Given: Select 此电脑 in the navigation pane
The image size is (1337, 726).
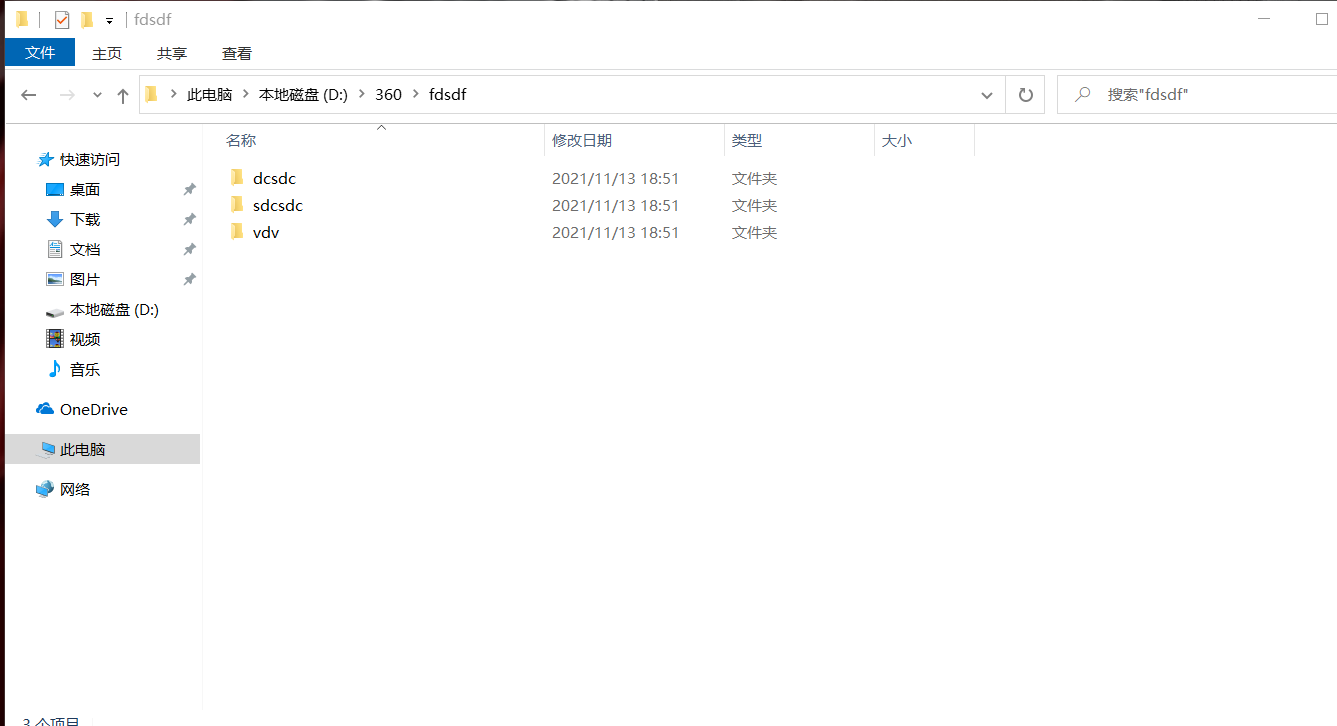Looking at the screenshot, I should (102, 449).
